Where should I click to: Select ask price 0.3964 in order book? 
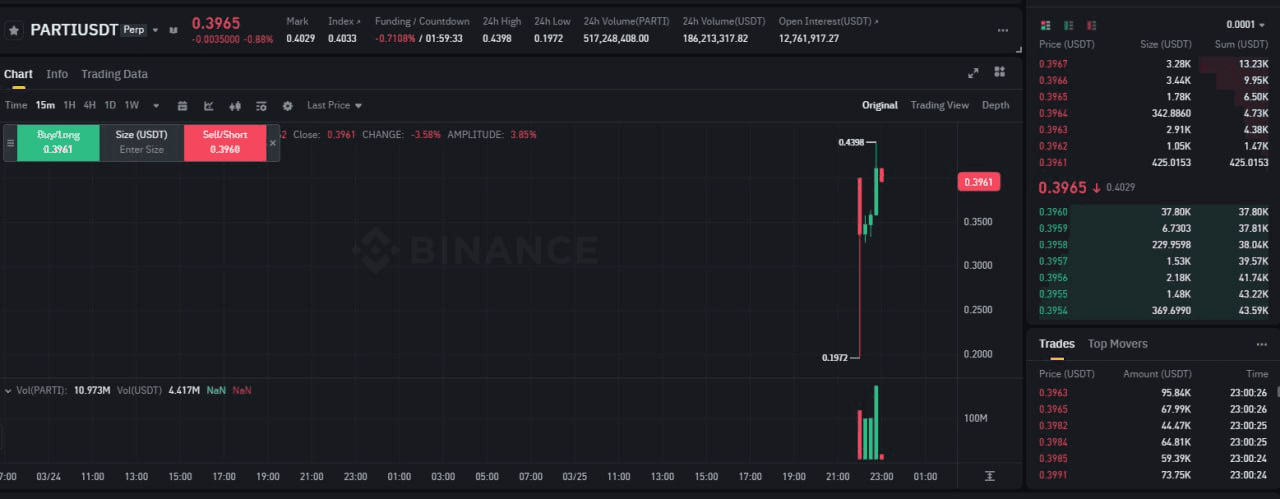pos(1053,113)
